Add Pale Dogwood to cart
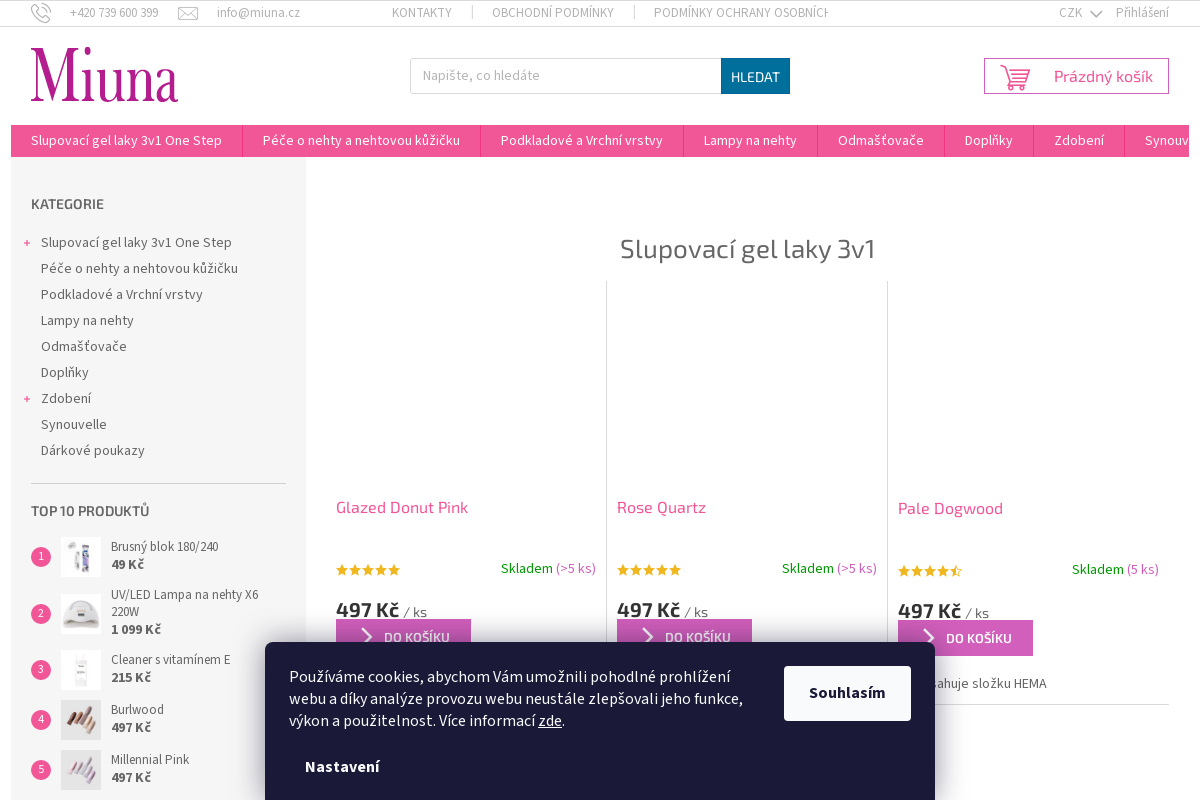 click(x=965, y=638)
